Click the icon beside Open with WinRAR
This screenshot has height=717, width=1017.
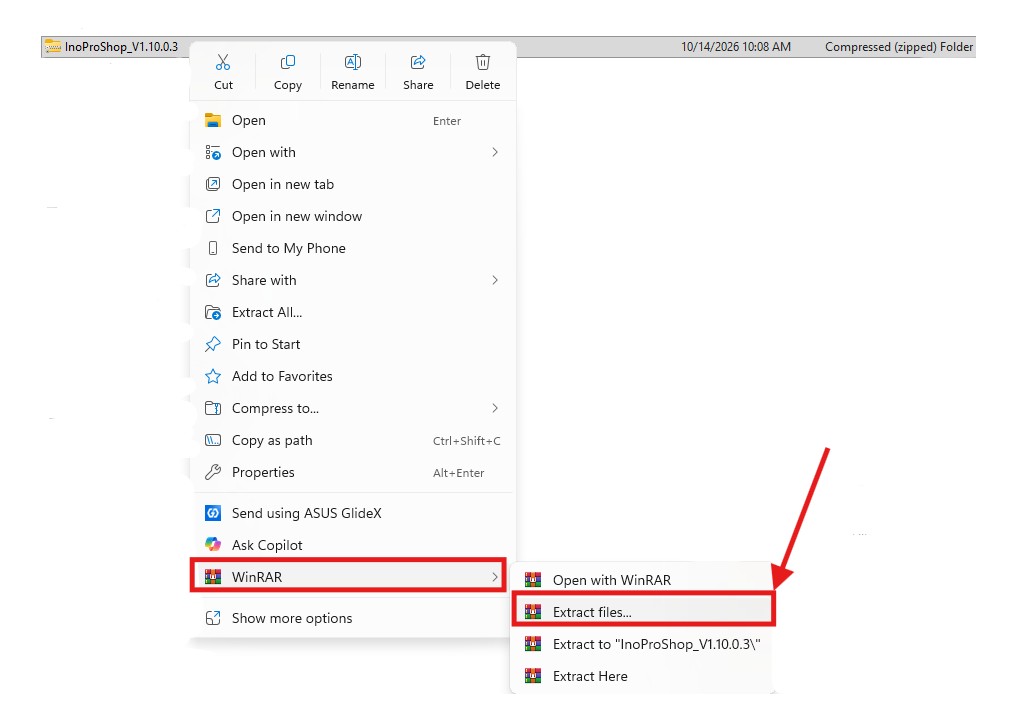tap(533, 579)
